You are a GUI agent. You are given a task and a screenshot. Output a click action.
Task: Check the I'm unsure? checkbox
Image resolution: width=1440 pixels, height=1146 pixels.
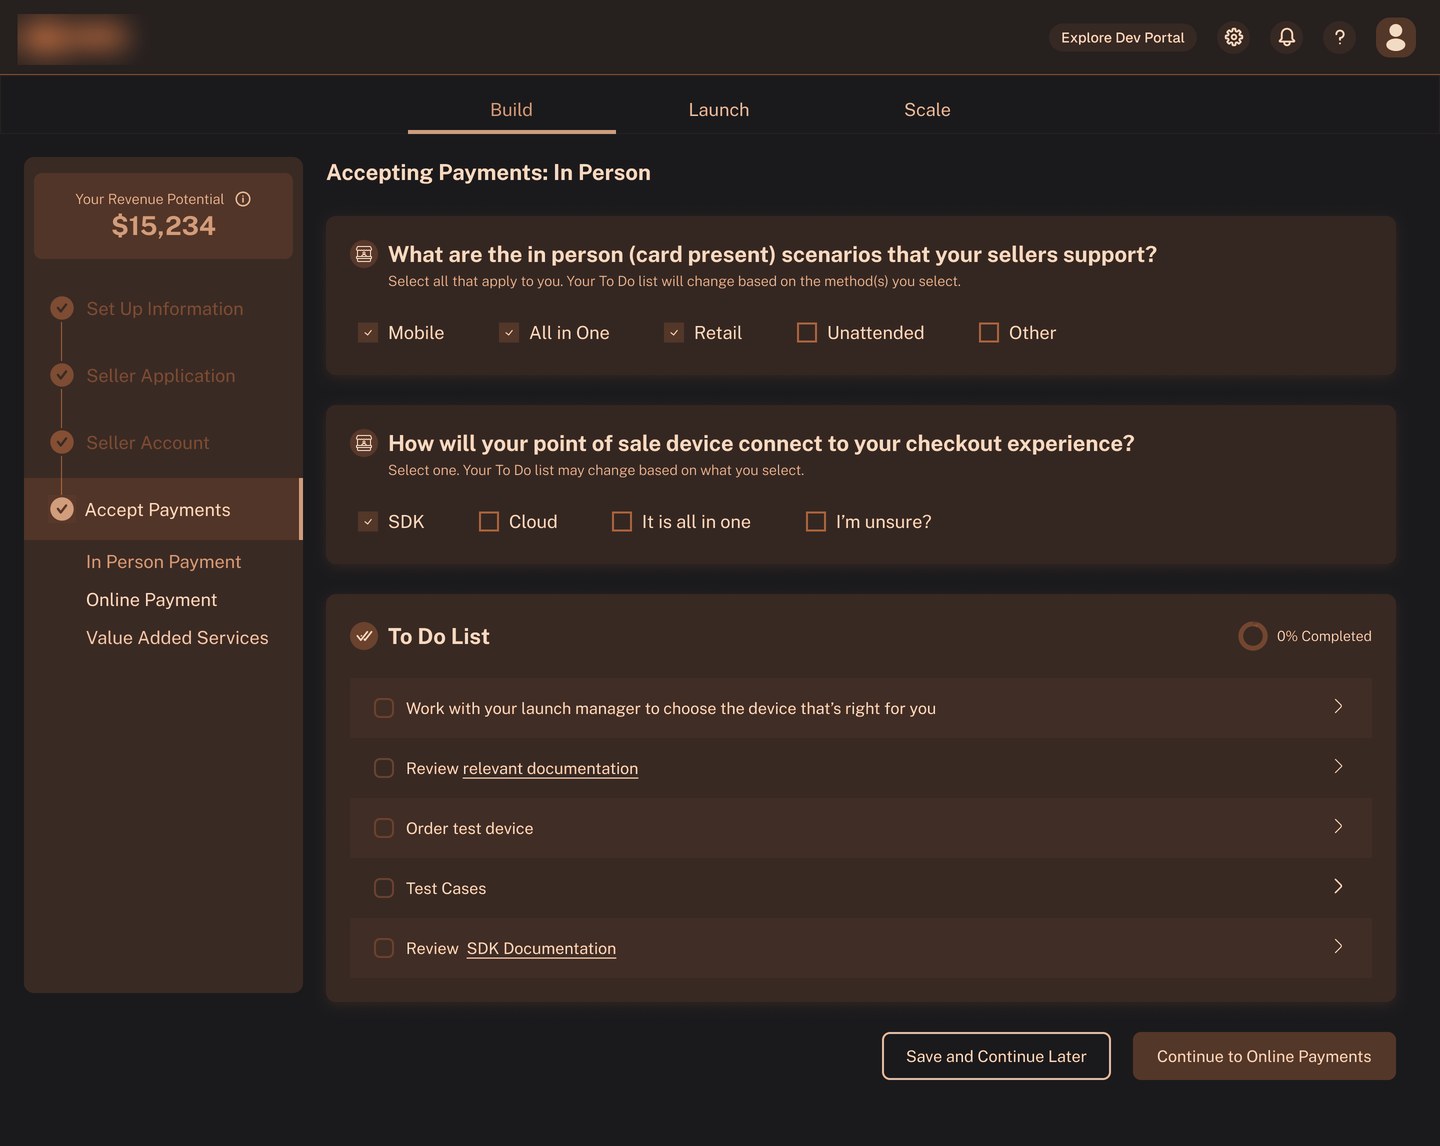click(816, 521)
